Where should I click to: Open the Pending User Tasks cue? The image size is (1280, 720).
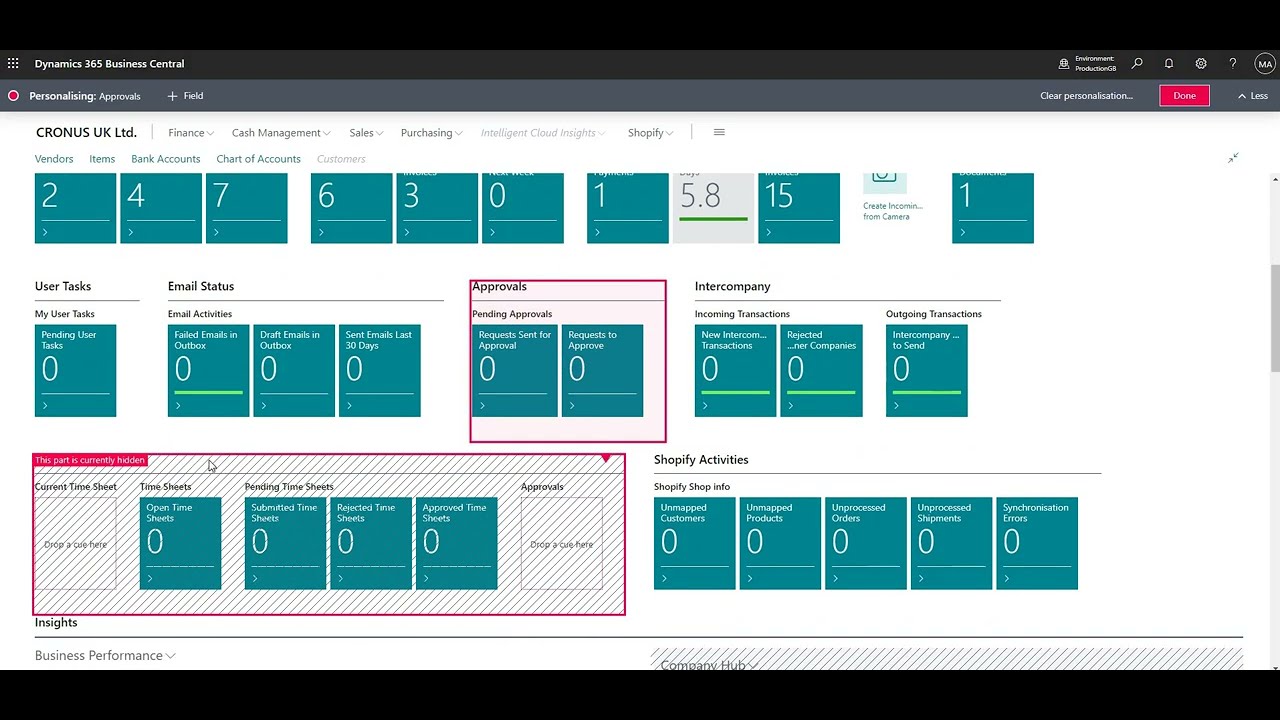point(76,371)
